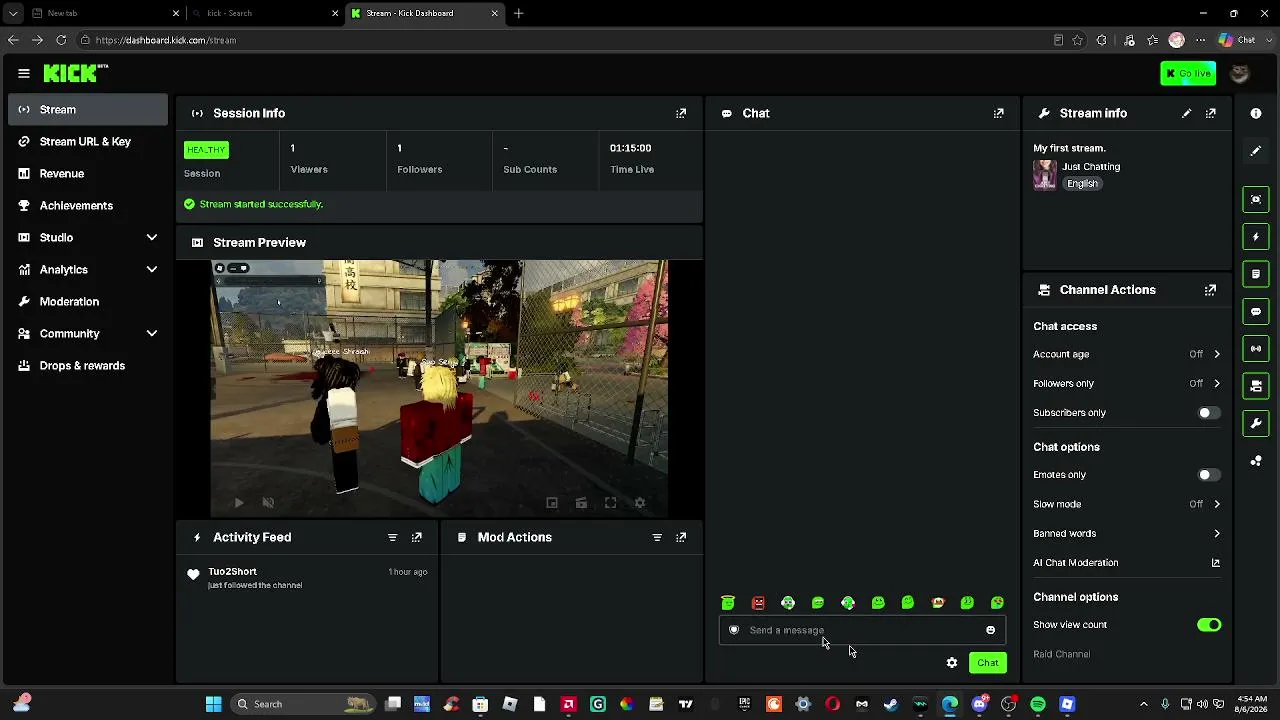This screenshot has width=1280, height=720.
Task: Turn off Show view count
Action: click(x=1209, y=625)
